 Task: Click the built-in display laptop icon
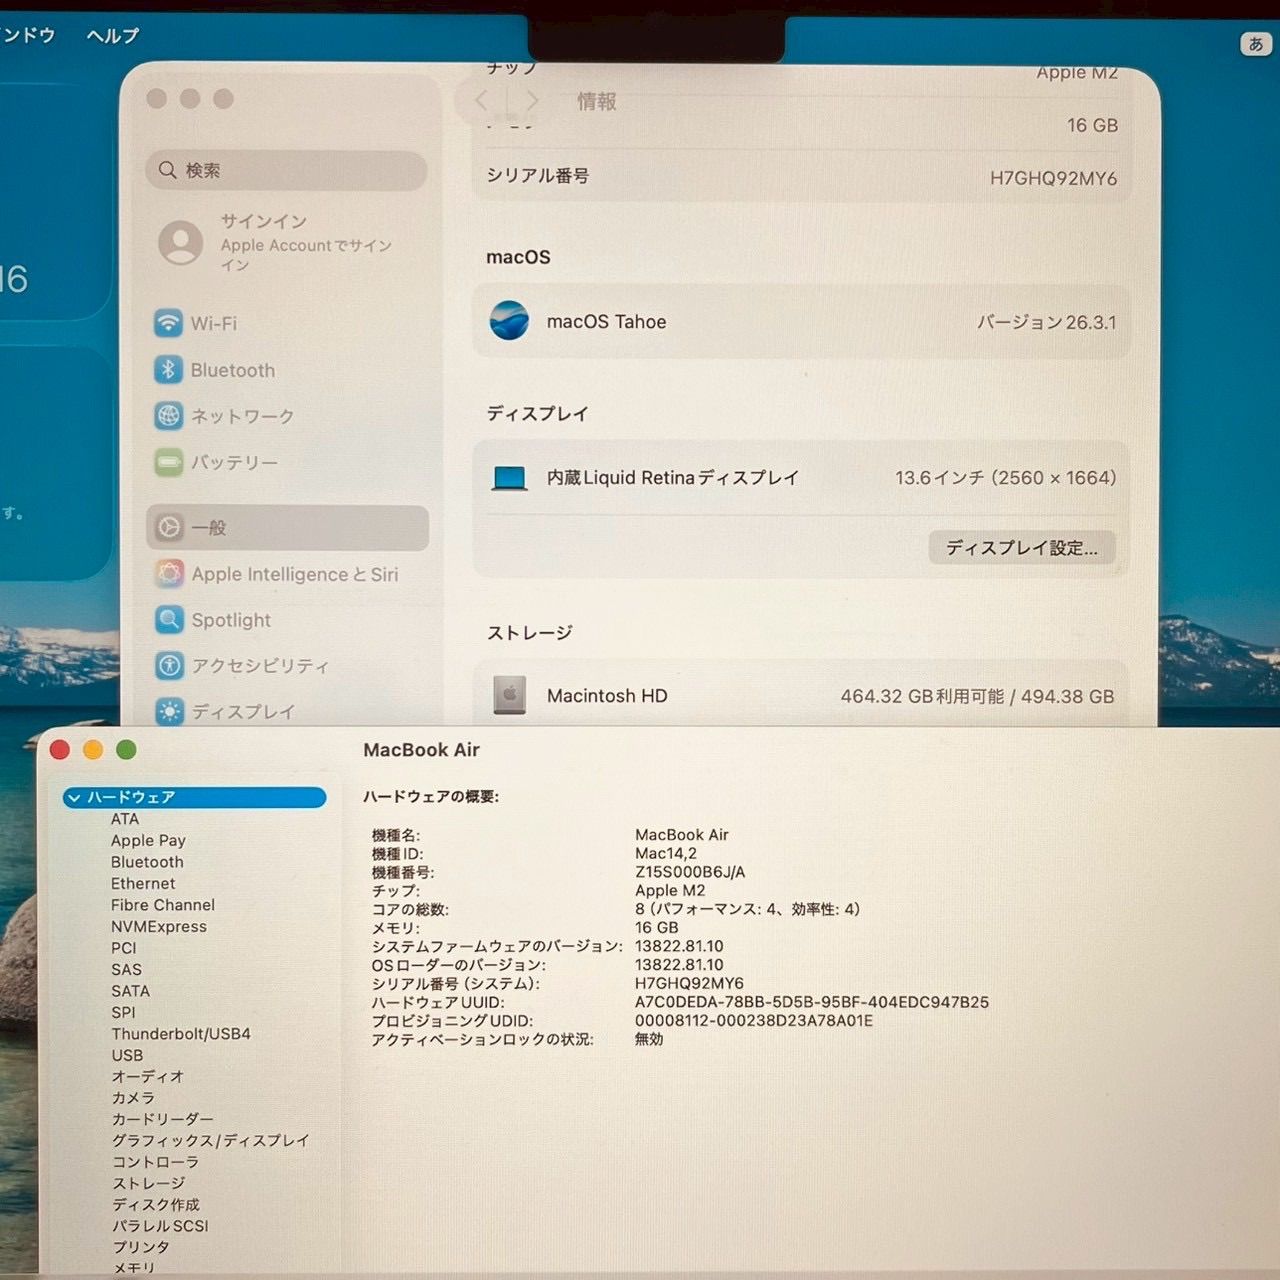point(509,478)
